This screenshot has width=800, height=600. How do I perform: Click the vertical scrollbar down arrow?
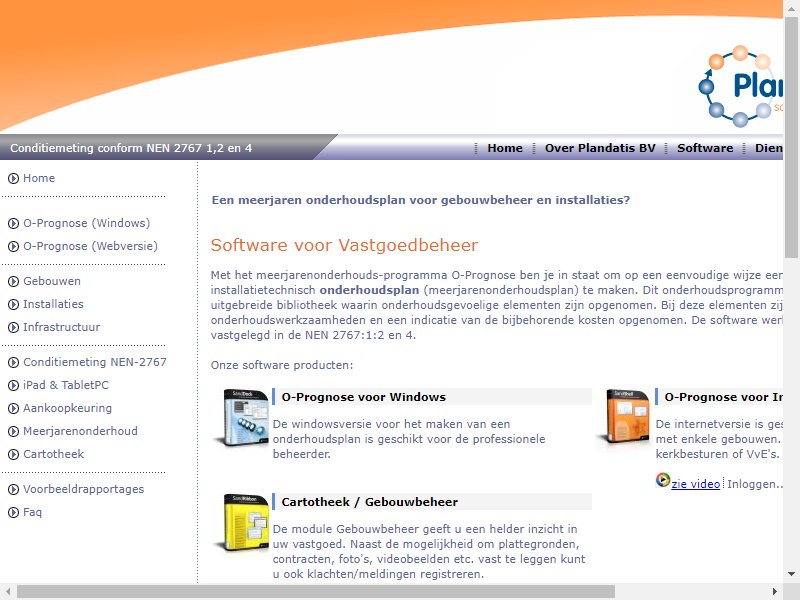point(791,574)
